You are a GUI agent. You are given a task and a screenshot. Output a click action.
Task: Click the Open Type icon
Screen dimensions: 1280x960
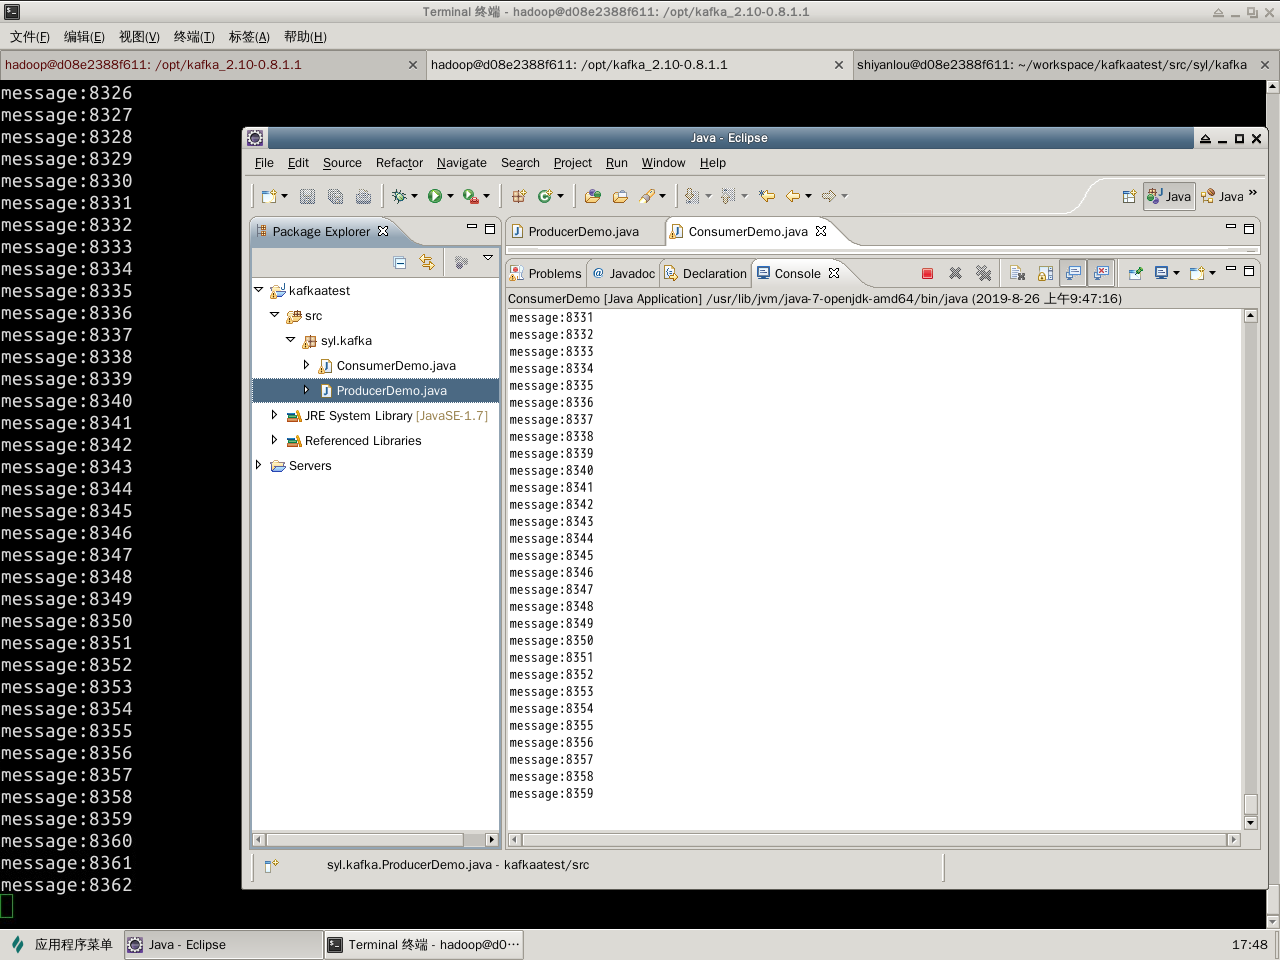[592, 196]
